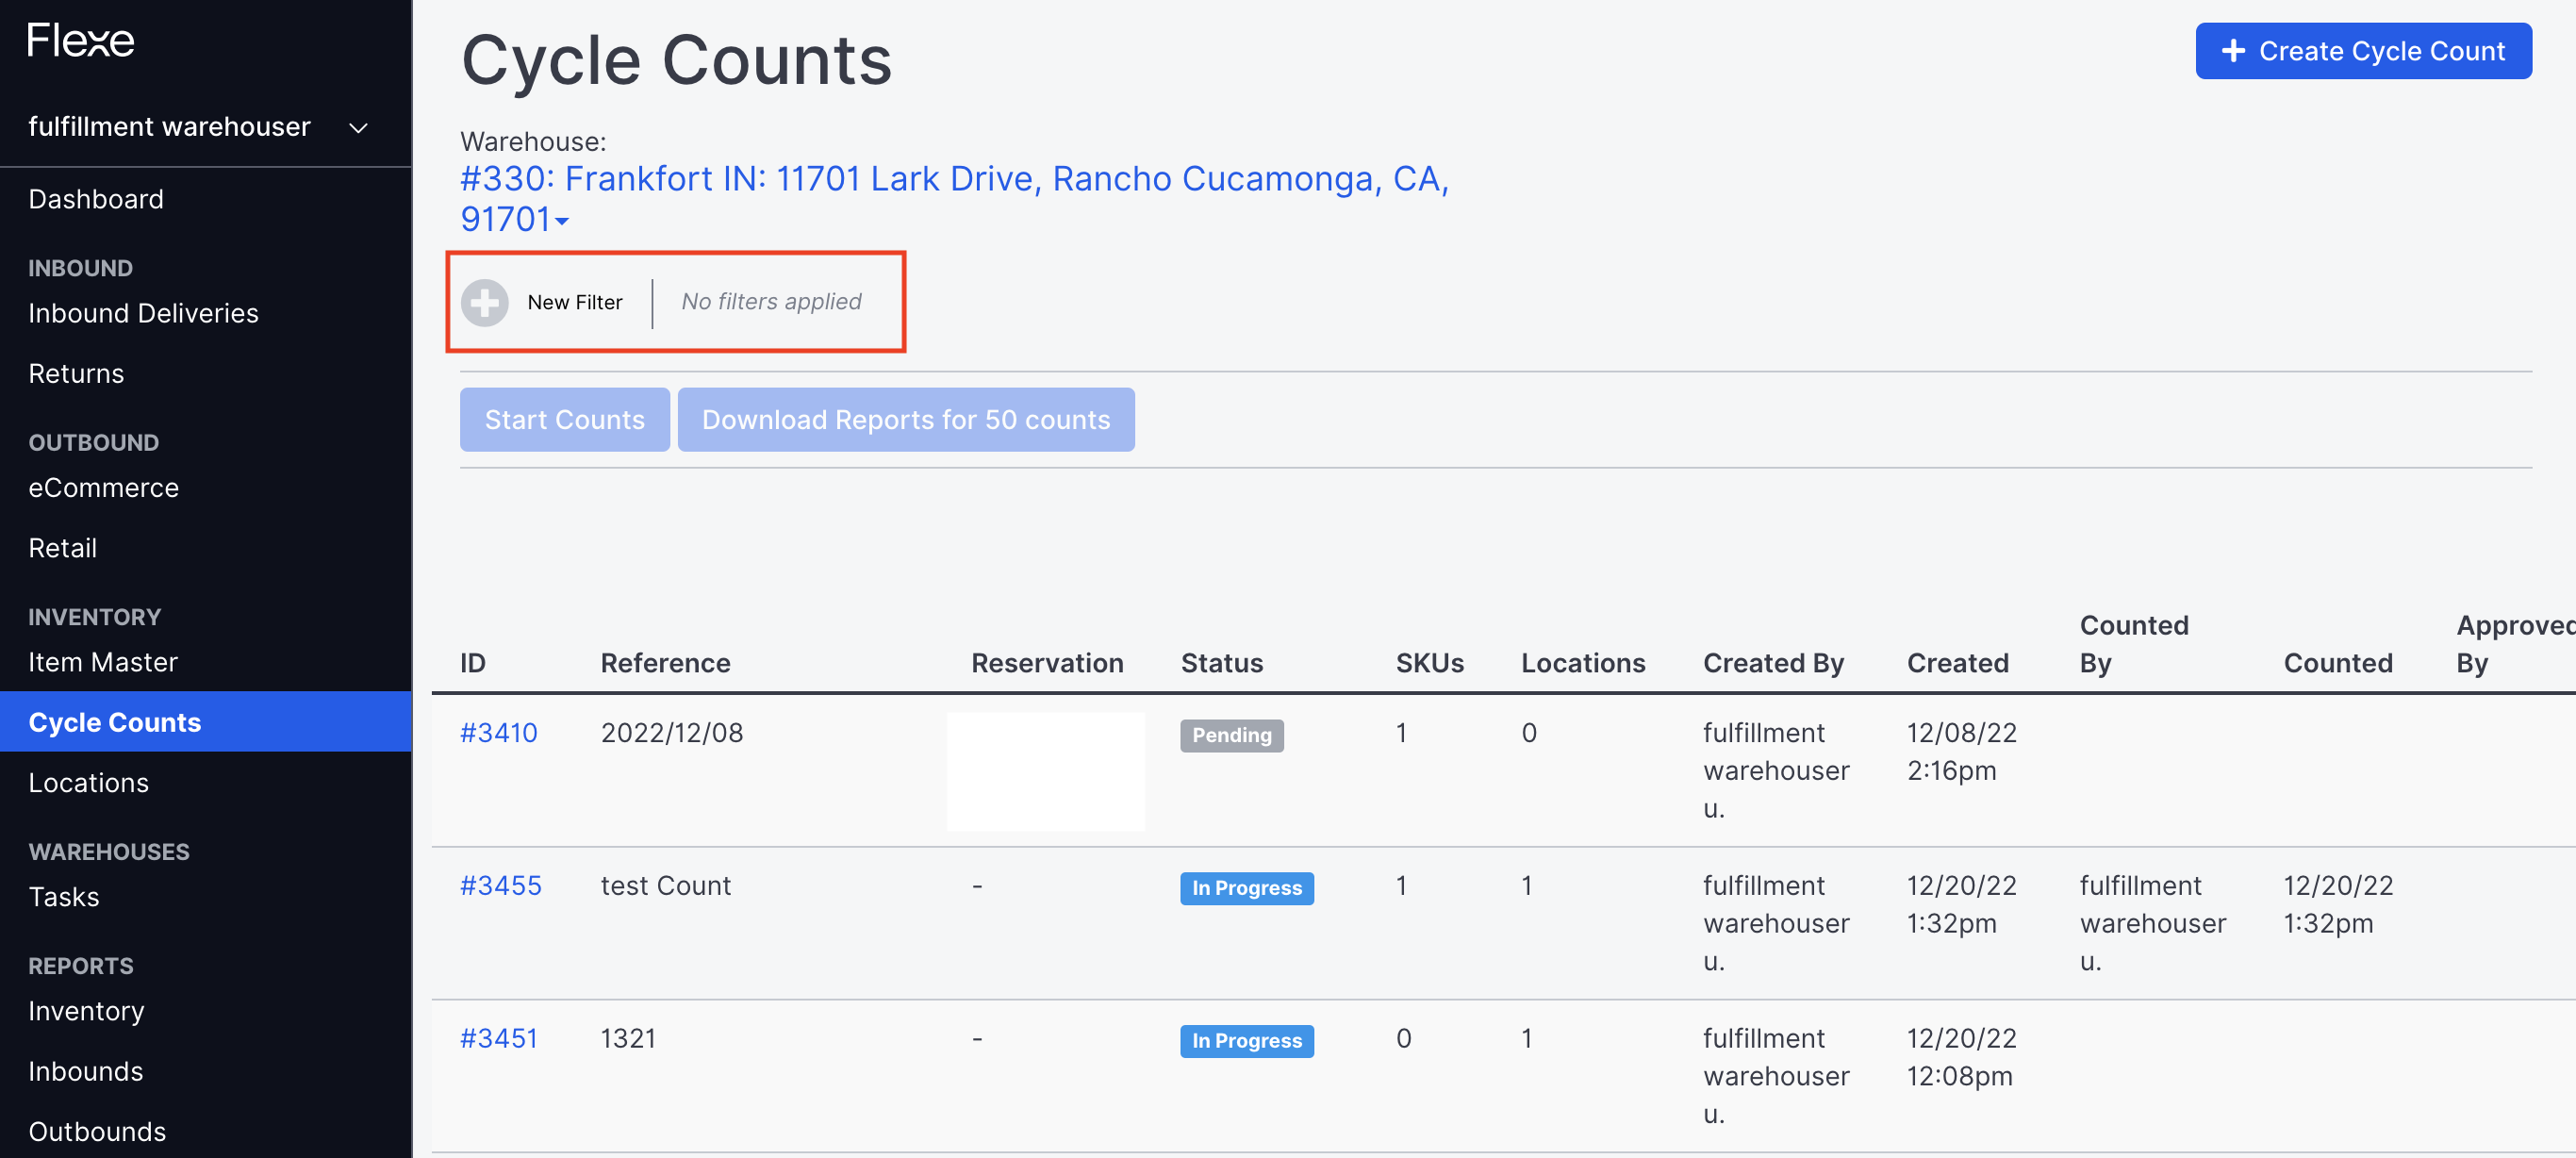Image resolution: width=2576 pixels, height=1158 pixels.
Task: View Tasks under Warehouses
Action: click(63, 896)
